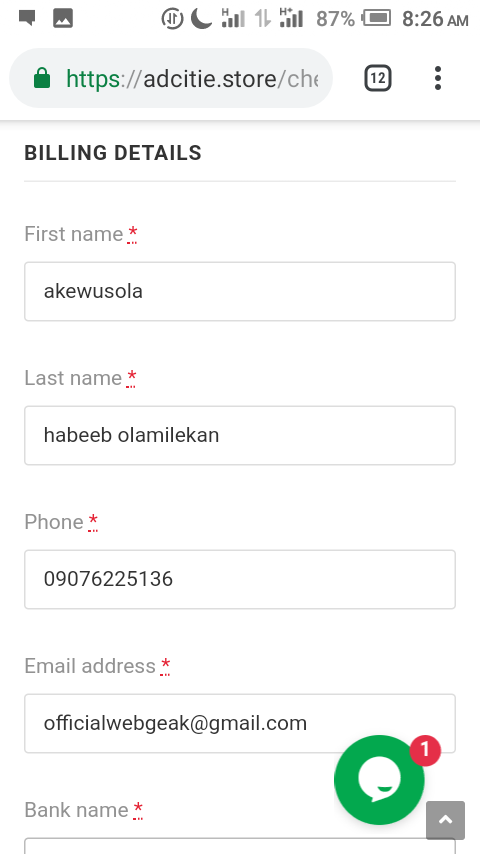Tap the green padlock site security icon
Viewport: 480px width, 854px height.
point(42,78)
